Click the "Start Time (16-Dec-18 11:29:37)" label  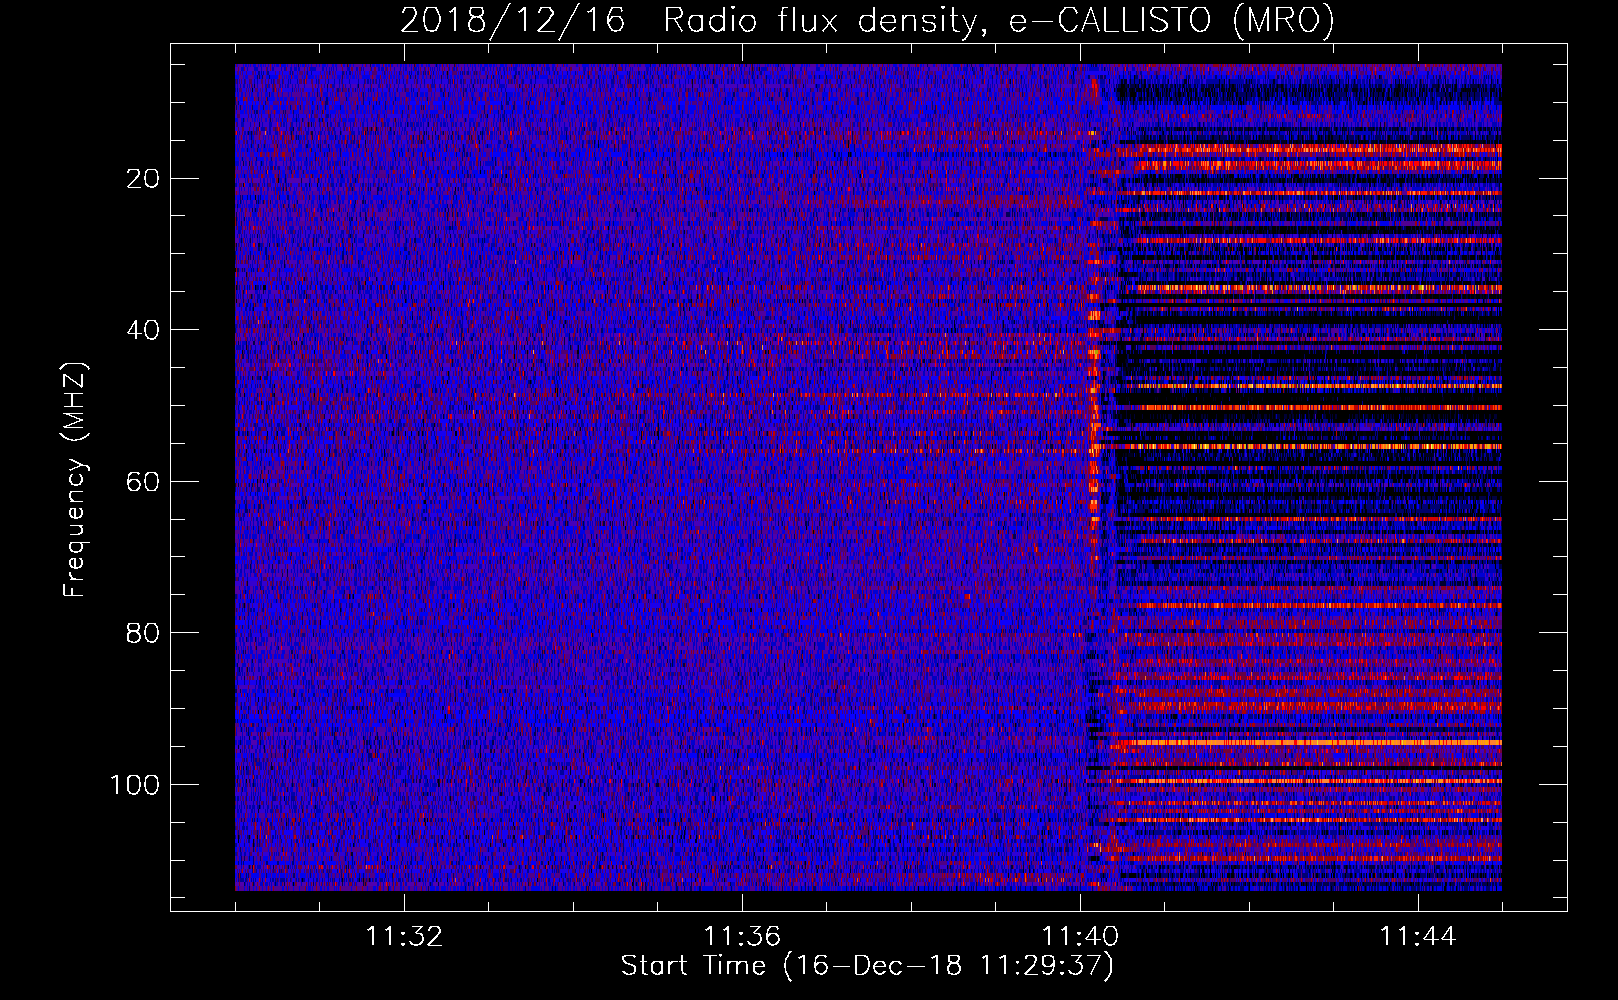(867, 966)
